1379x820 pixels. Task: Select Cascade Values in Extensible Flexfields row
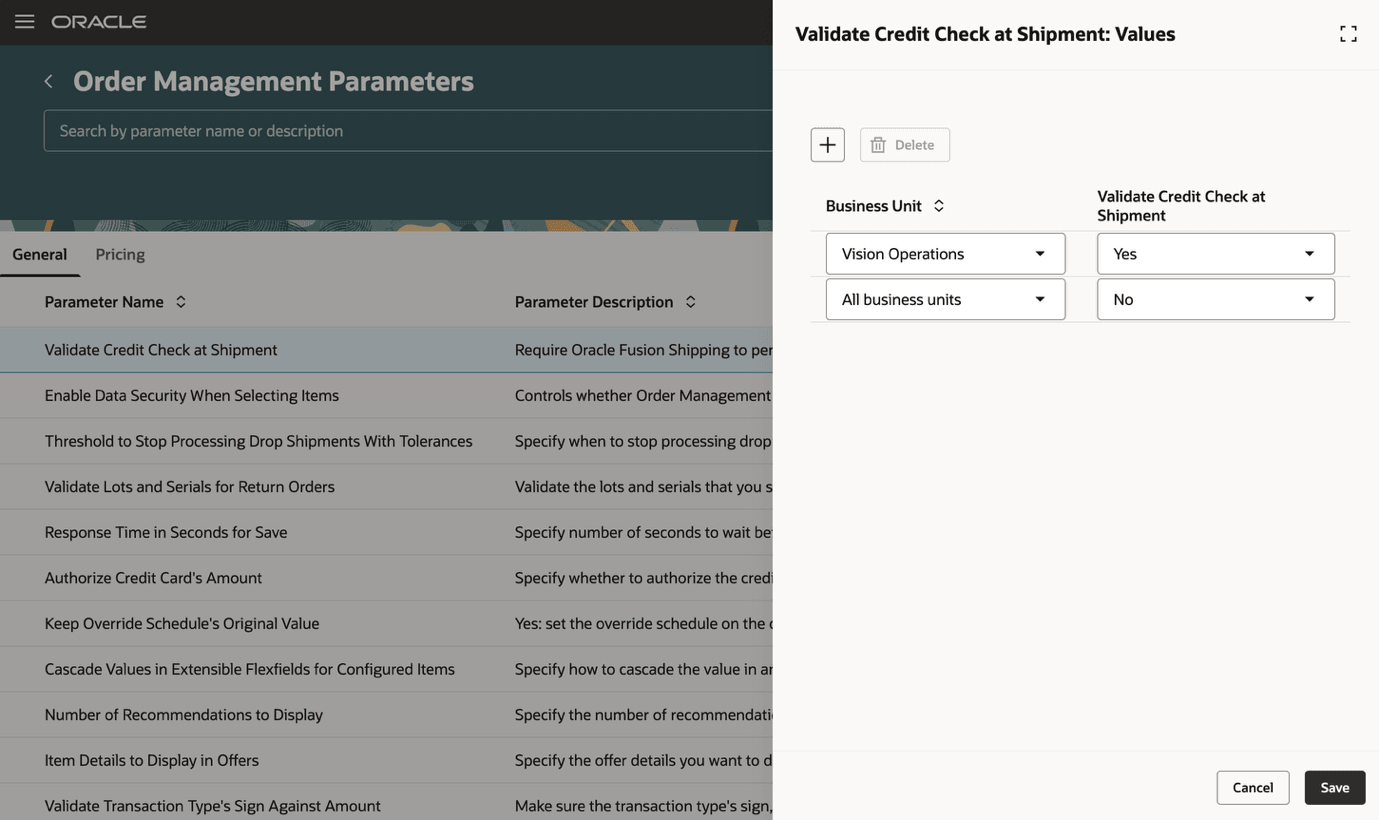click(386, 669)
